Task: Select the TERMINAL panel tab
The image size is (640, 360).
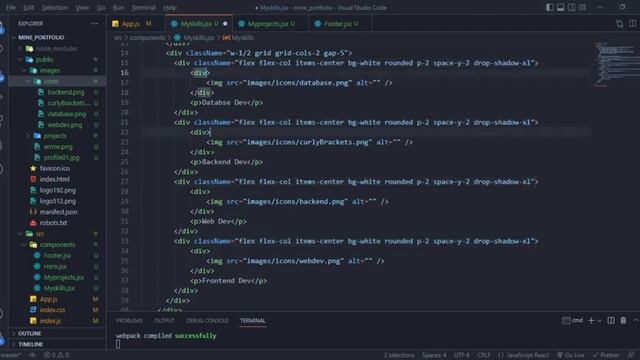Action: click(253, 321)
